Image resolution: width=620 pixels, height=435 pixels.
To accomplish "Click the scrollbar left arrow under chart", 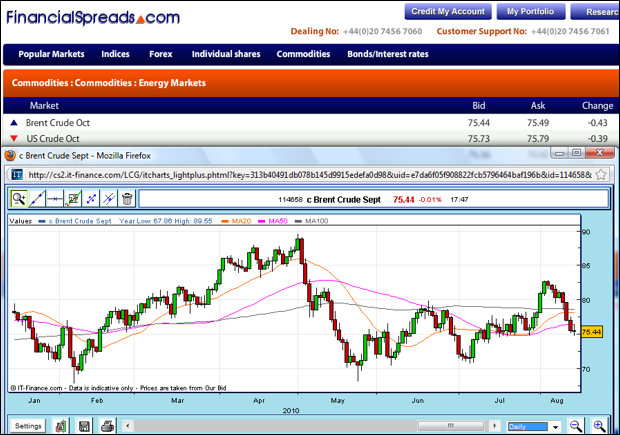I will tap(127, 426).
